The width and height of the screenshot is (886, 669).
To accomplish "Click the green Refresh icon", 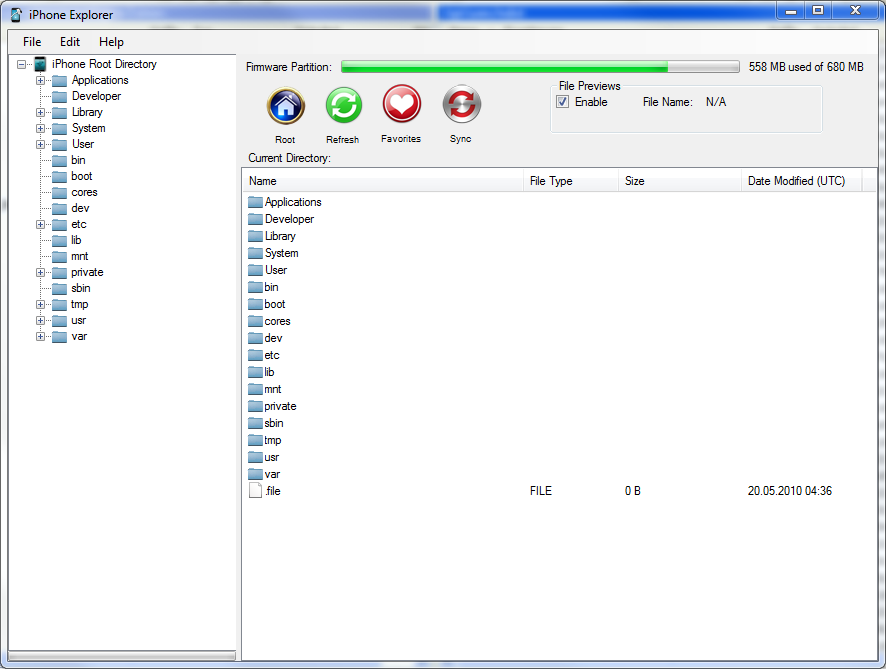I will point(344,105).
